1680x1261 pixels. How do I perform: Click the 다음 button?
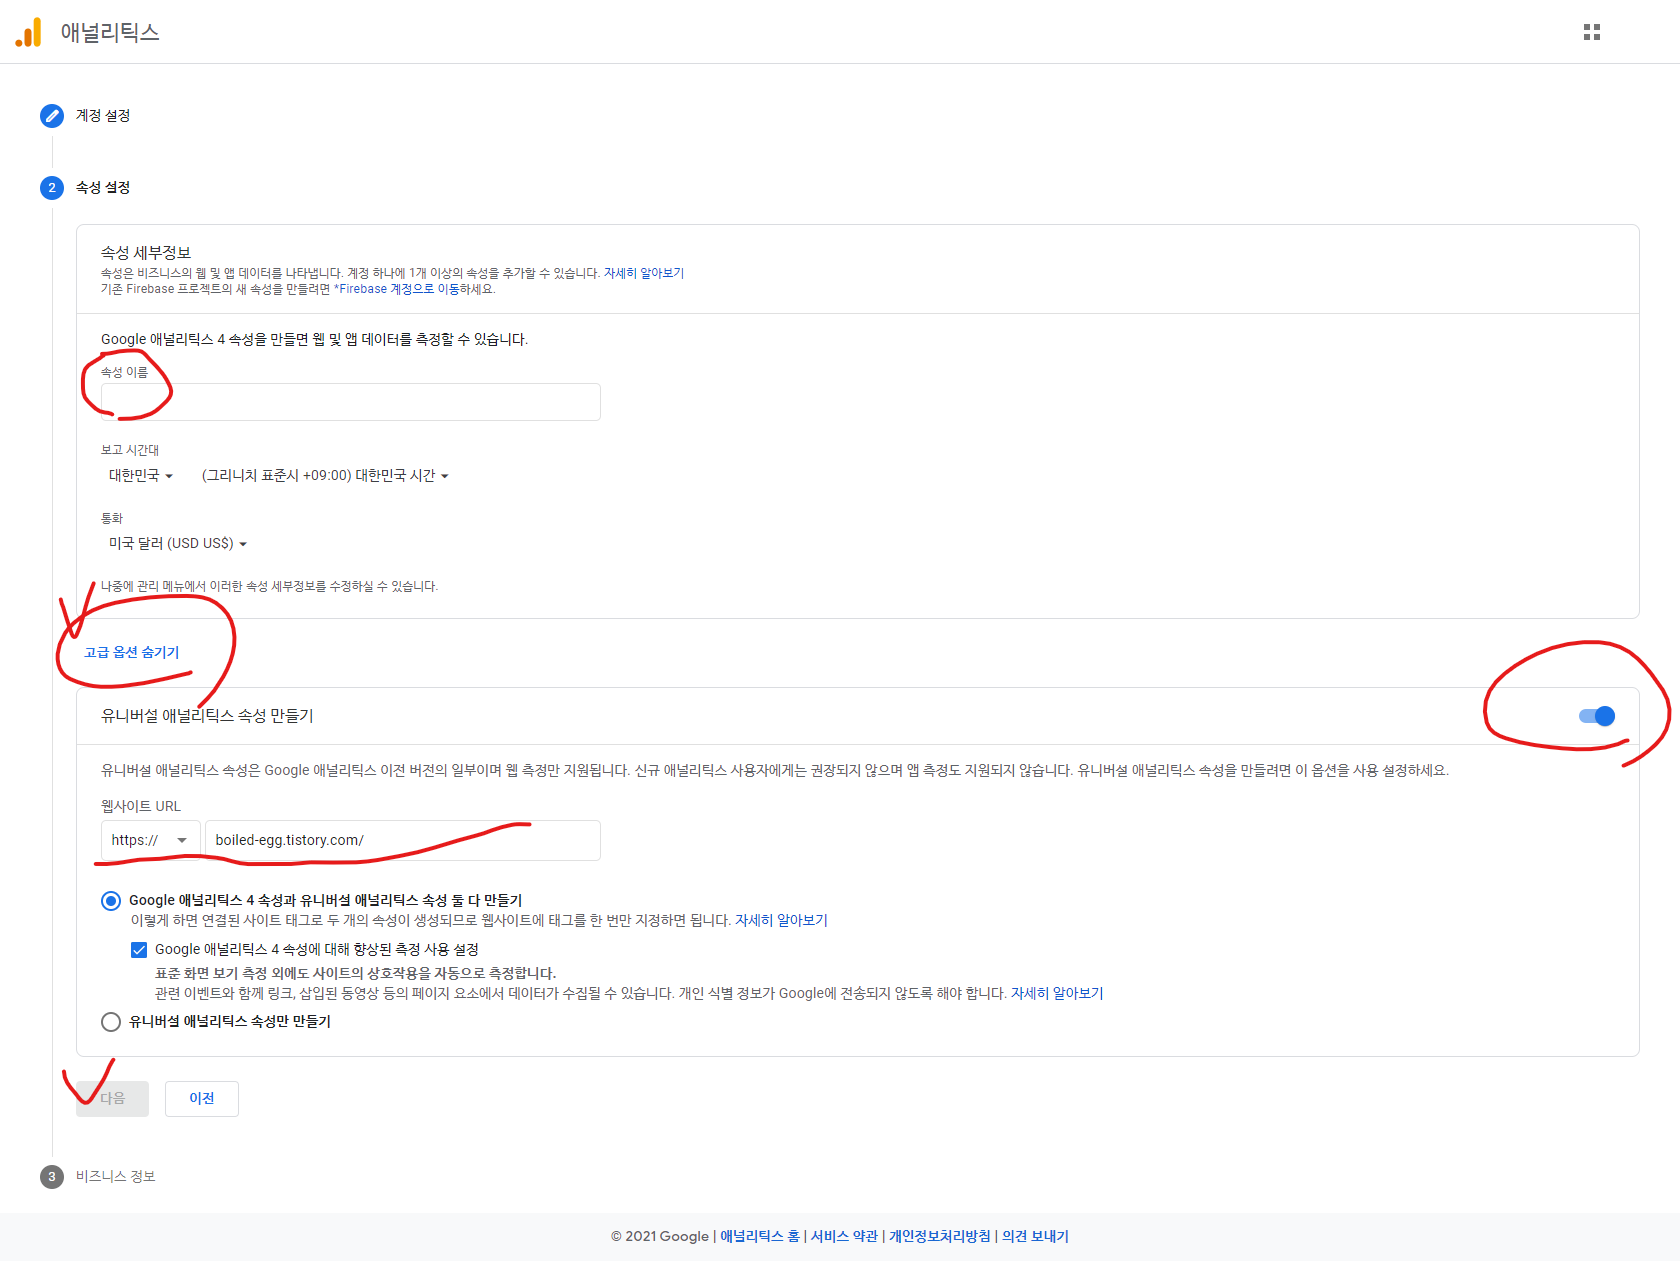coord(112,1099)
